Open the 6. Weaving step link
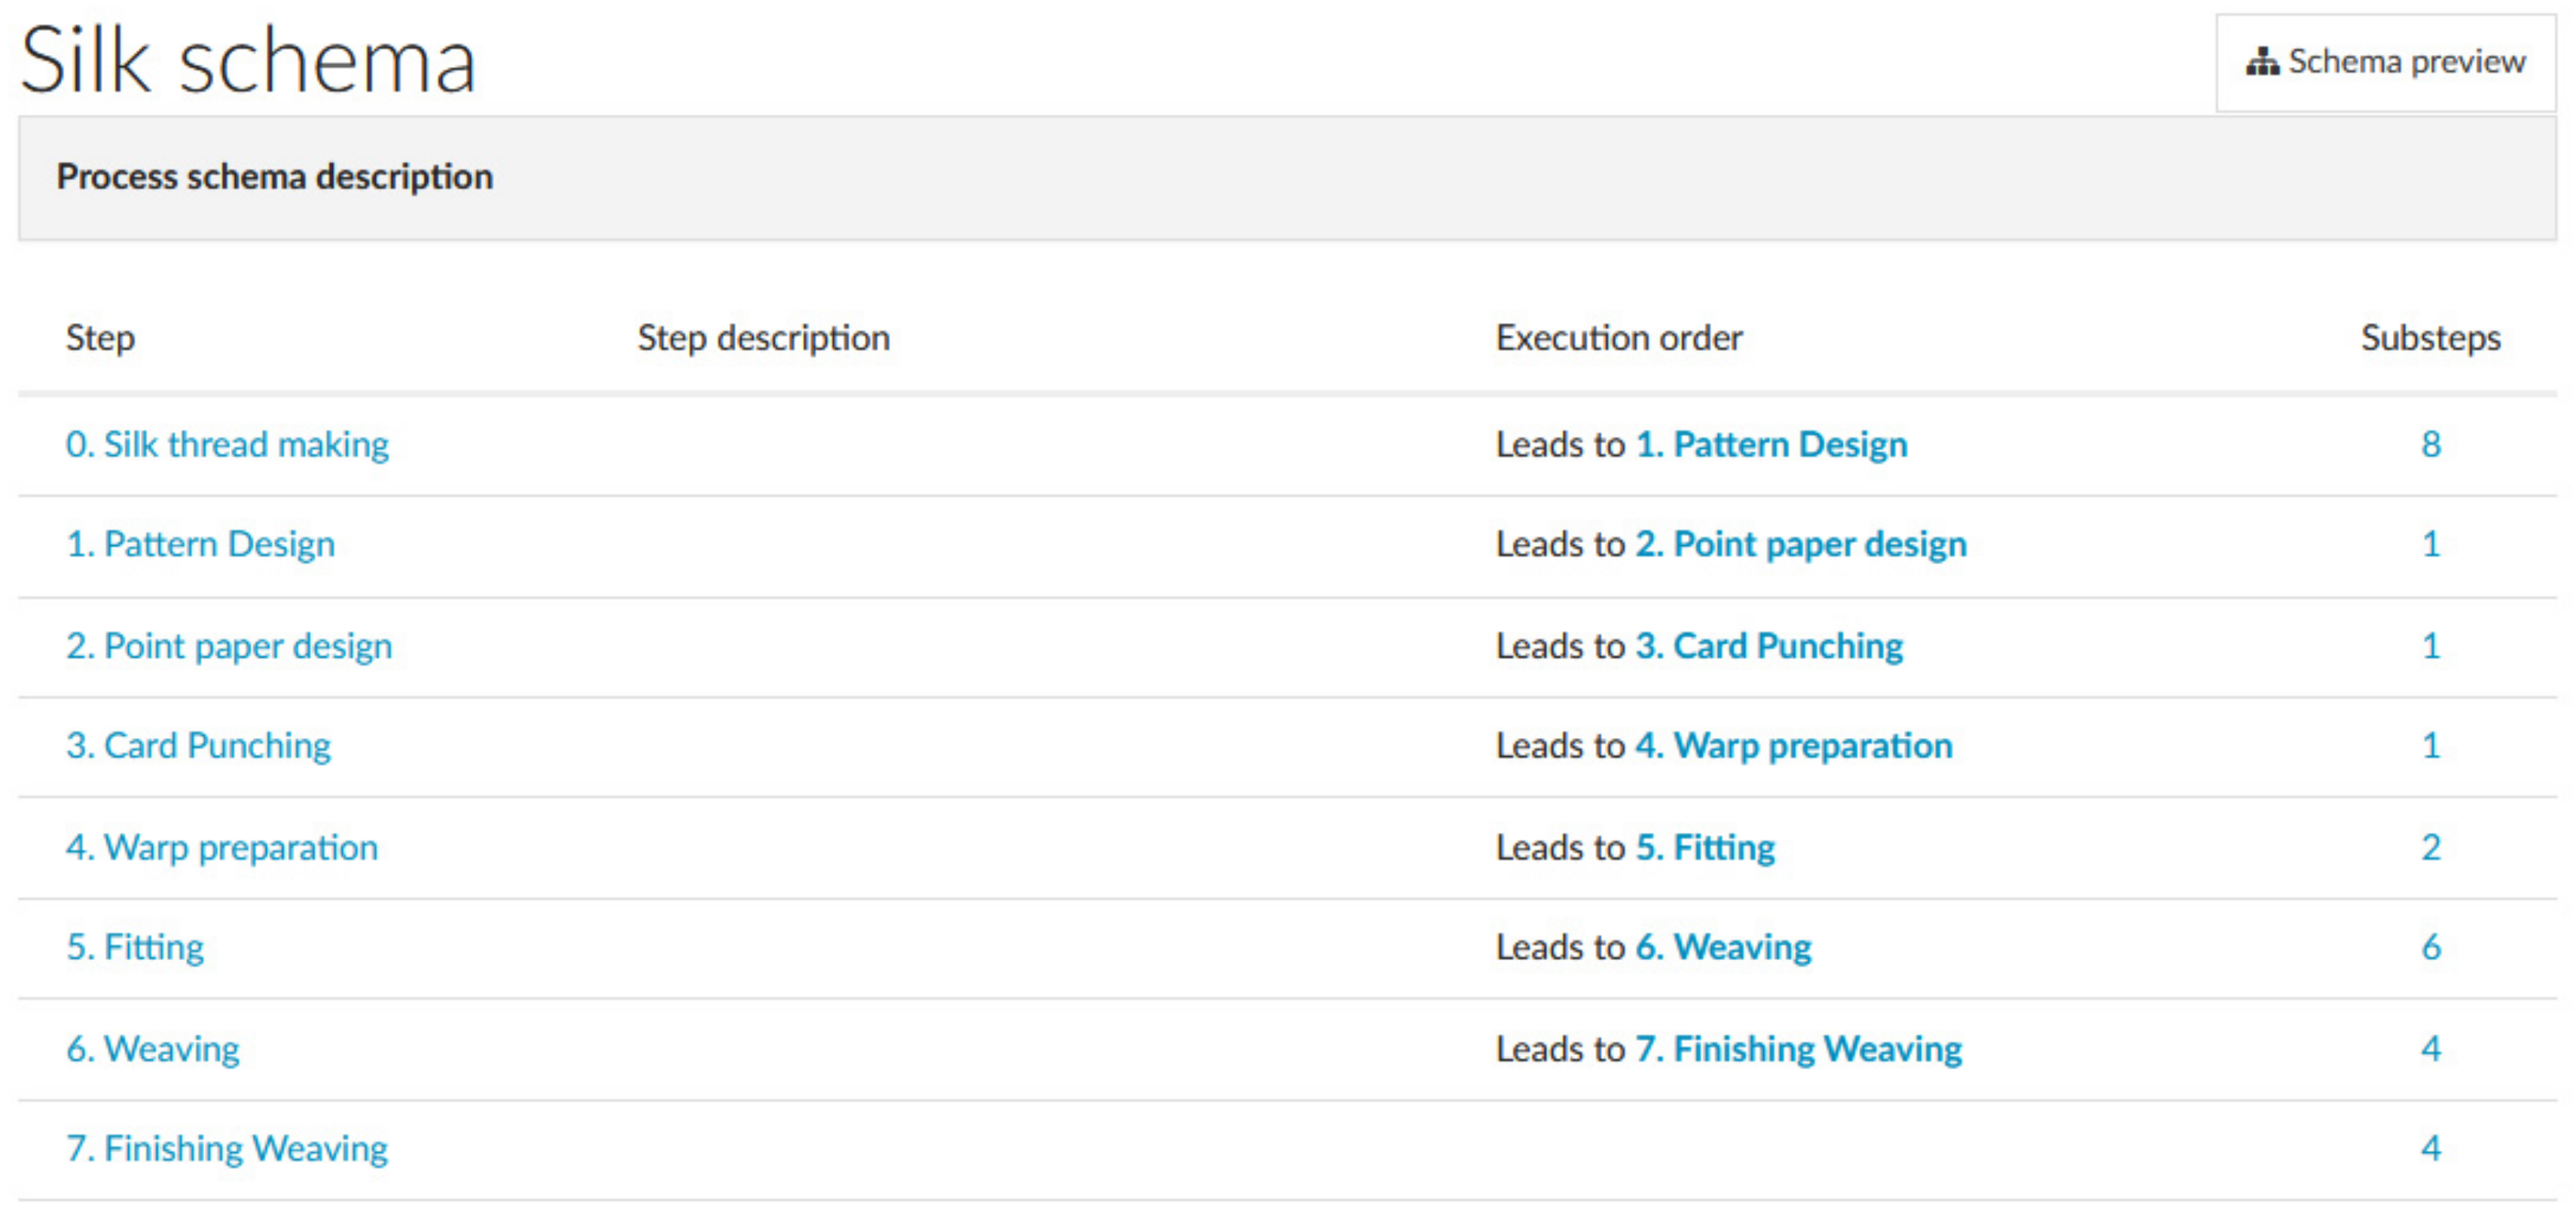This screenshot has height=1223, width=2576. coord(153,1049)
